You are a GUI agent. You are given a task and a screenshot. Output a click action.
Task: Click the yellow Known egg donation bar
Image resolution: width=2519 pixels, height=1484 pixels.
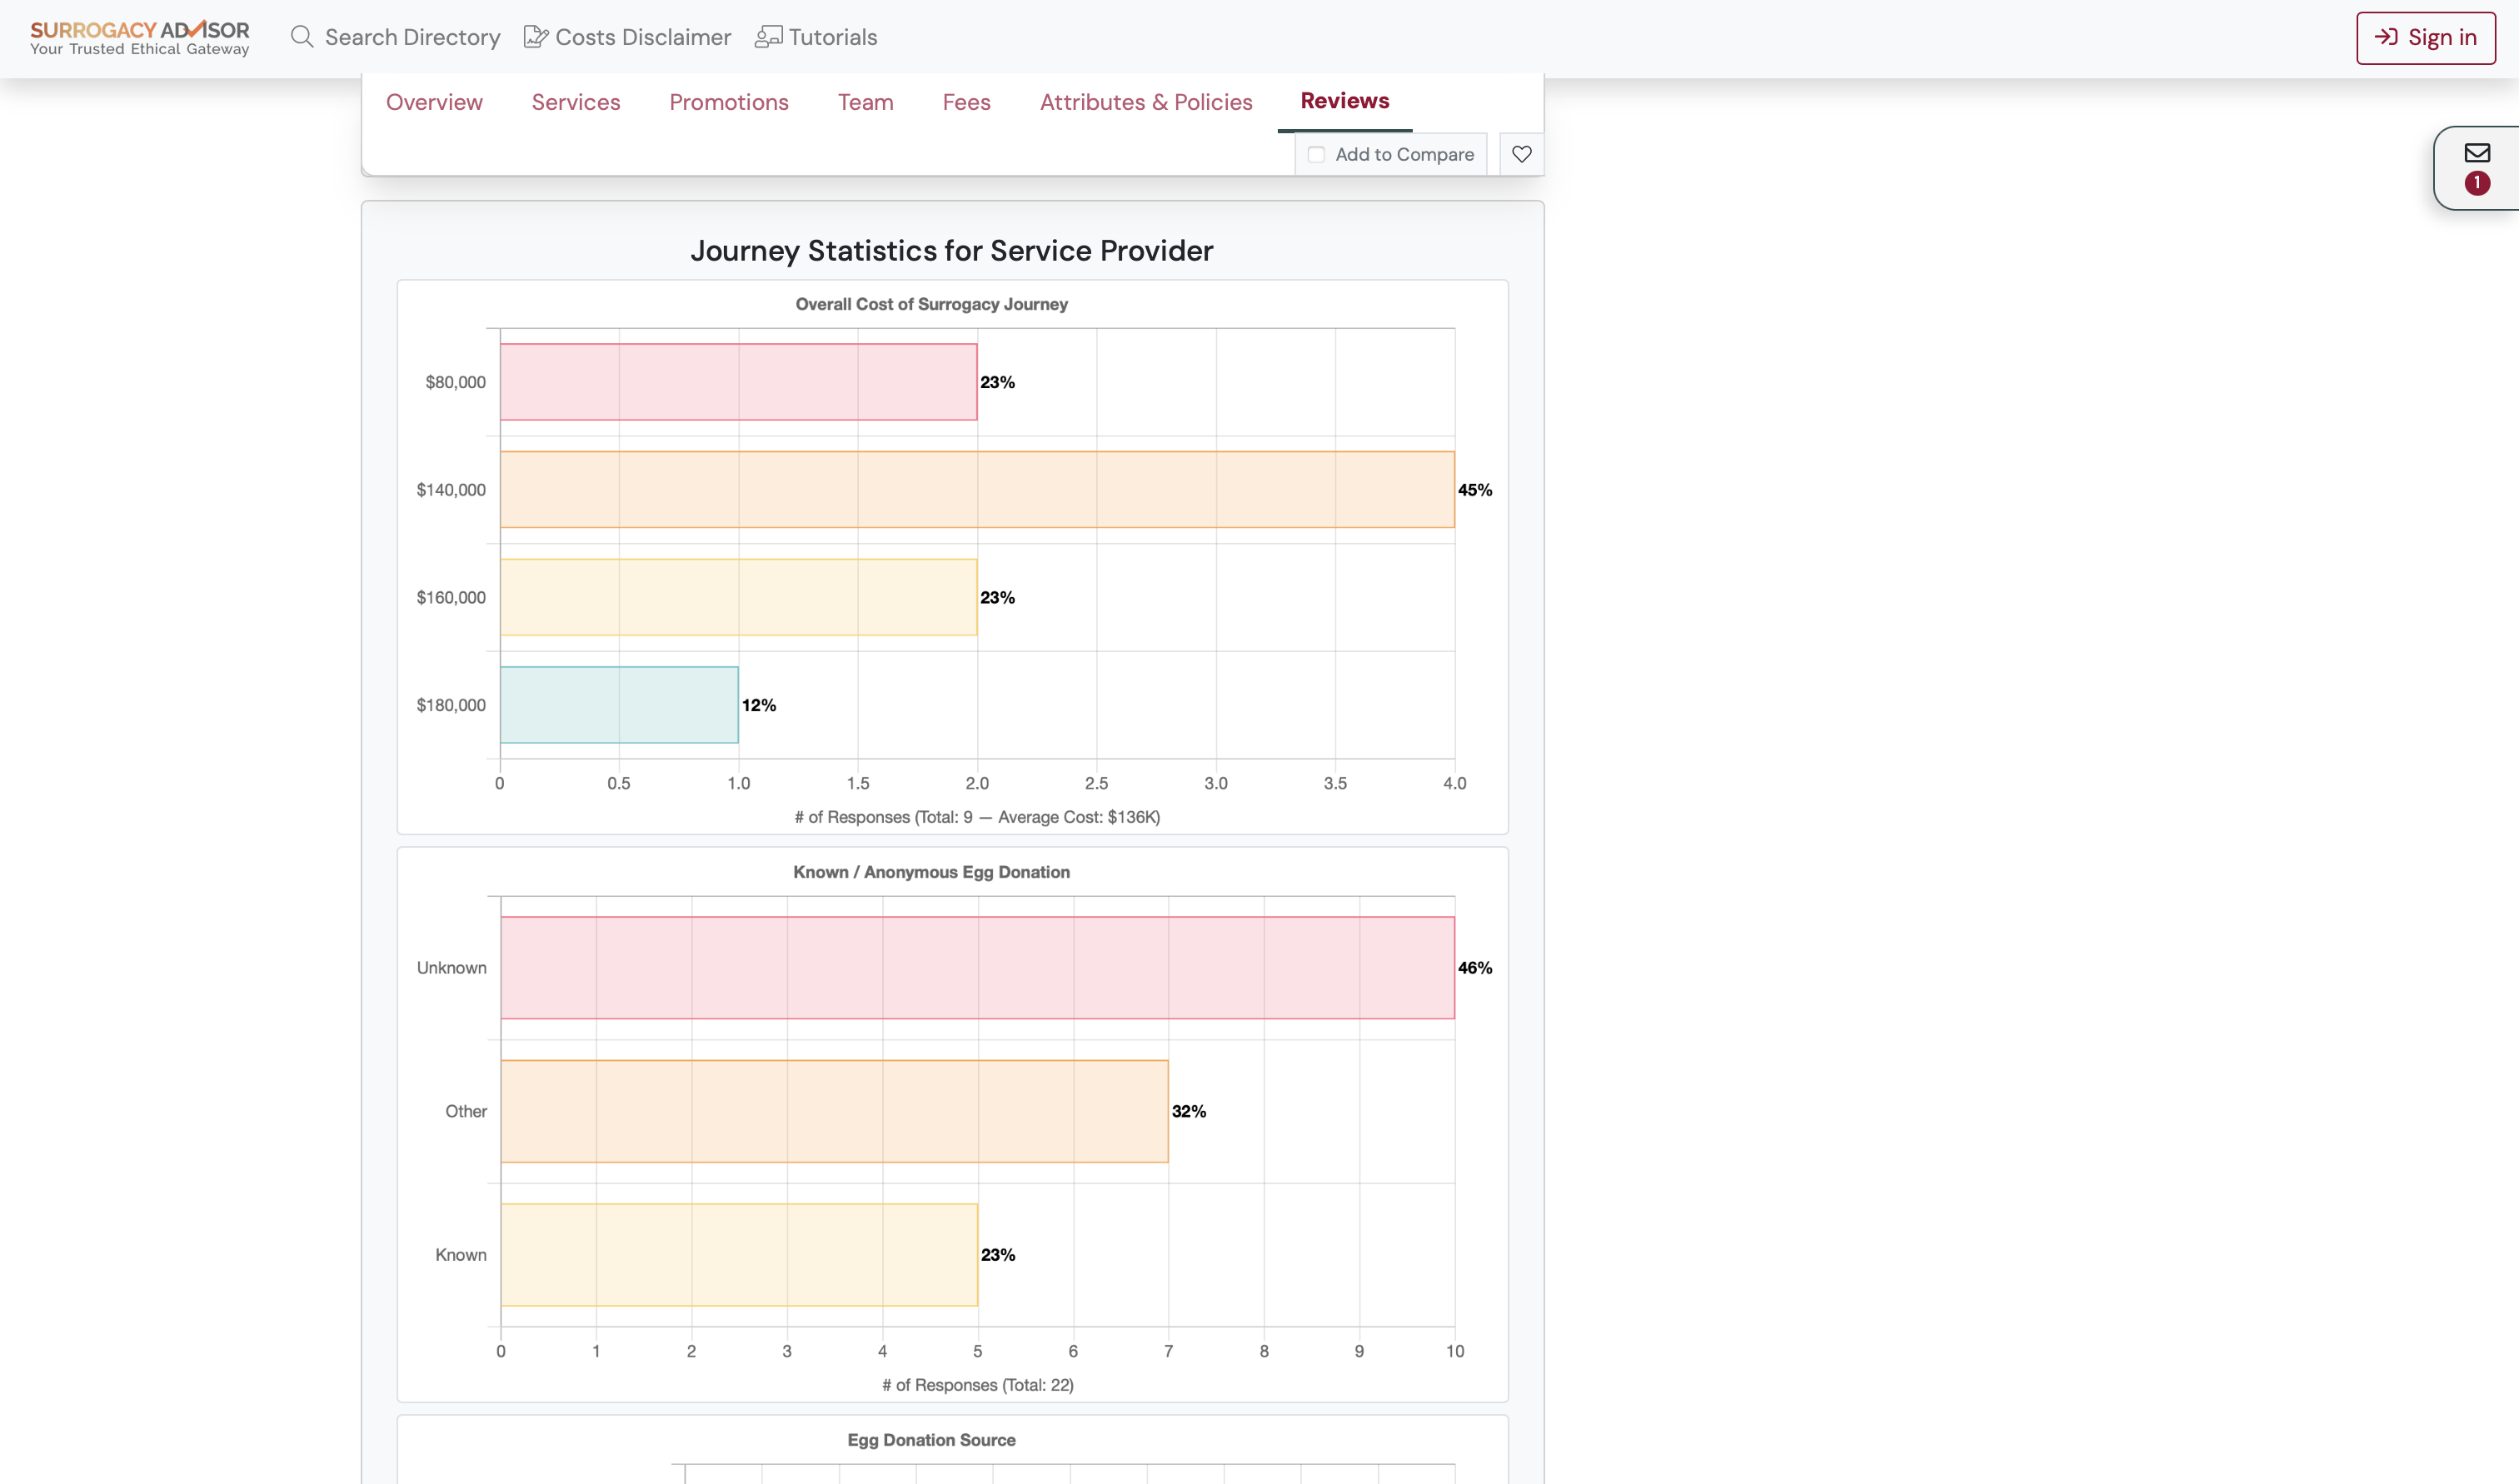coord(739,1255)
